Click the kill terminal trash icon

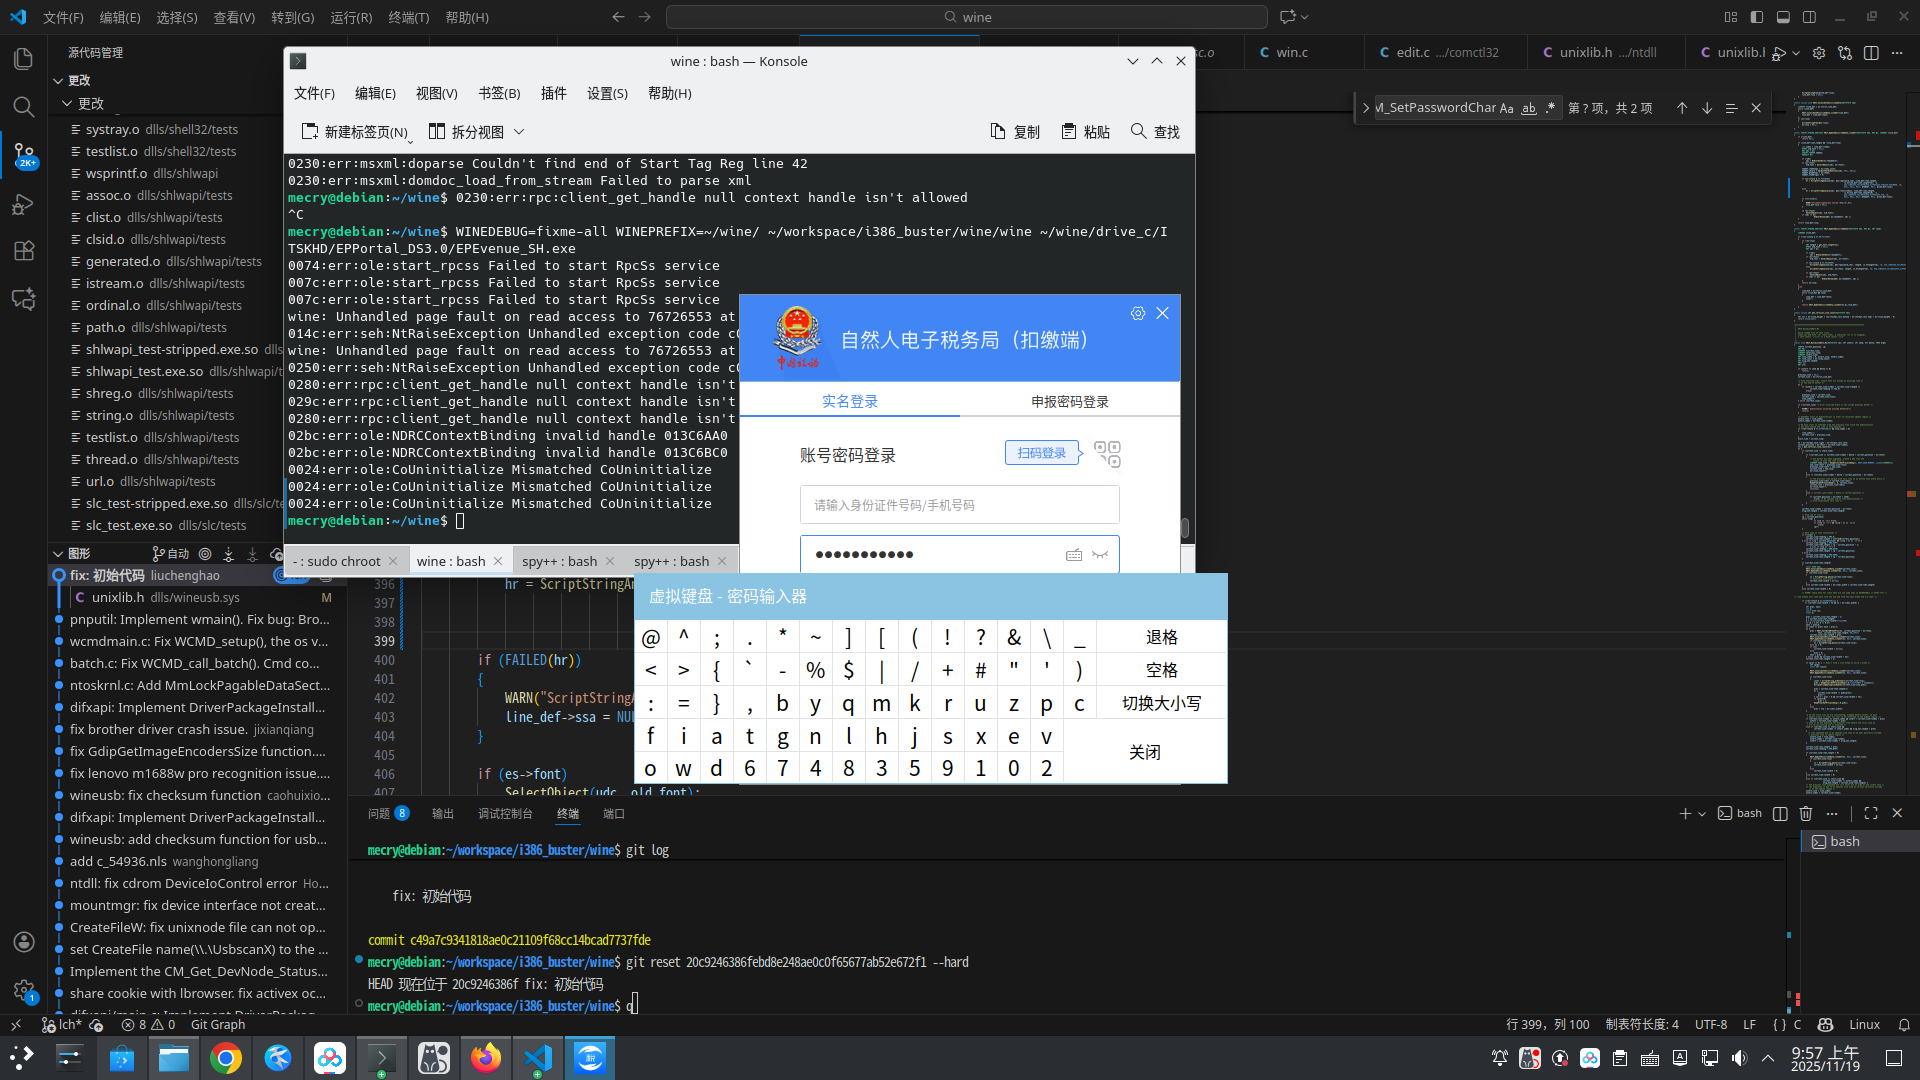[x=1806, y=813]
